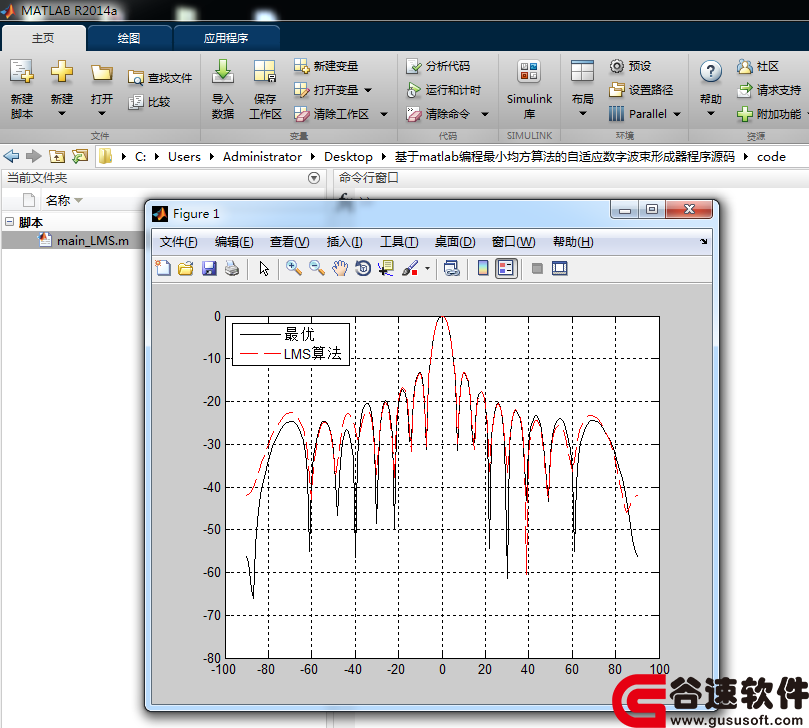
Task: Toggle the Brush/Select Data tool
Action: pos(410,268)
